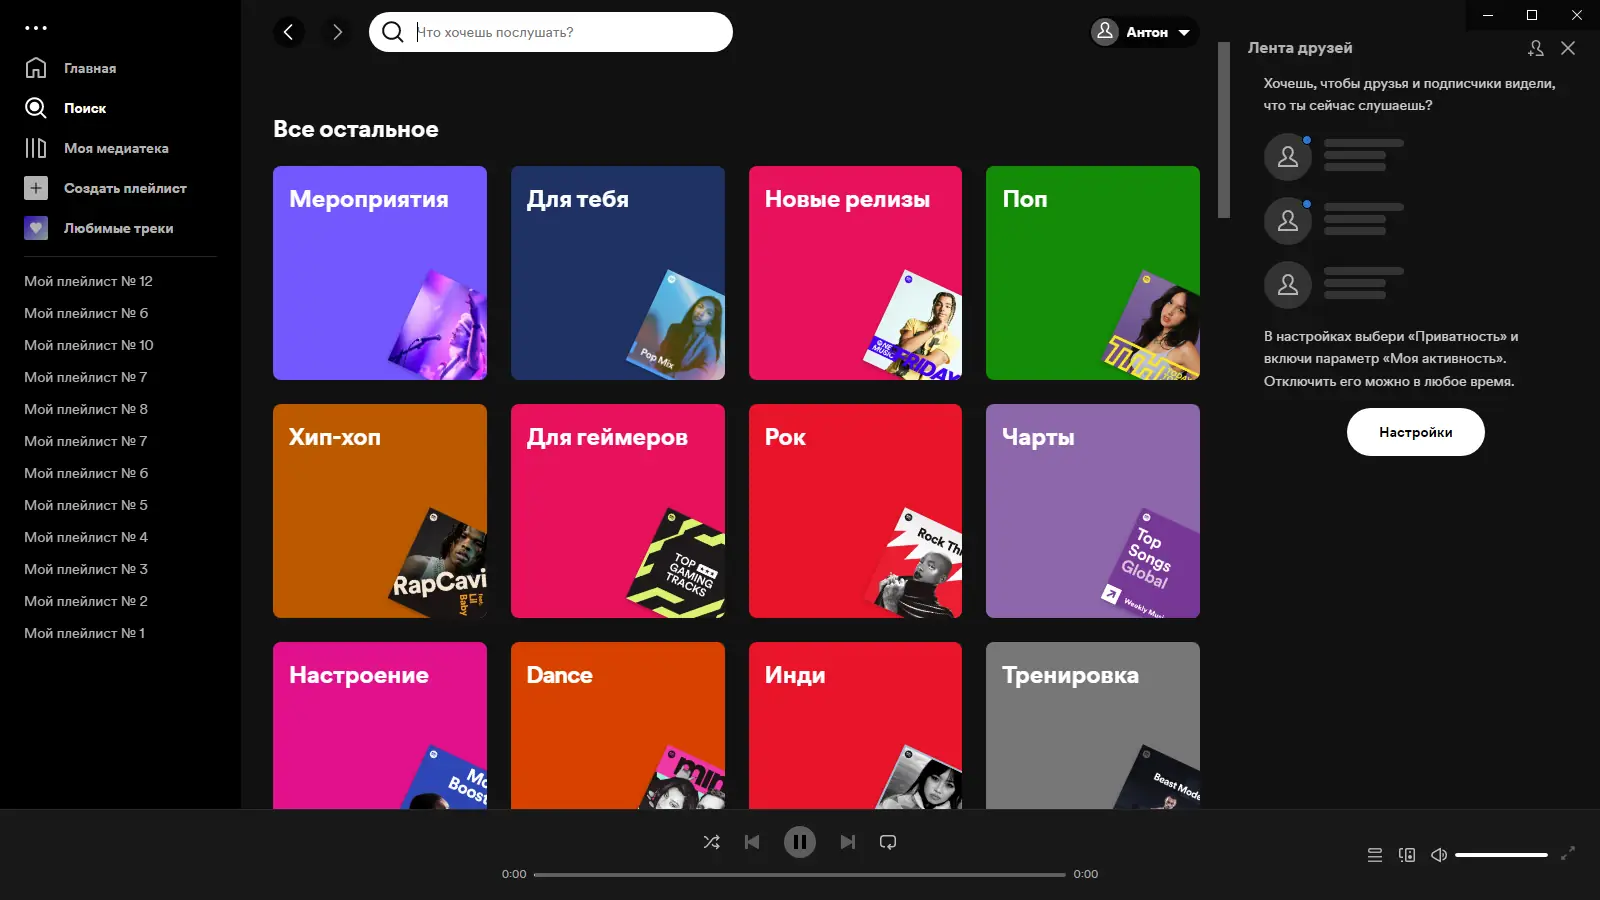
Task: Select Мой плейлист № 10
Action: pyautogui.click(x=89, y=345)
